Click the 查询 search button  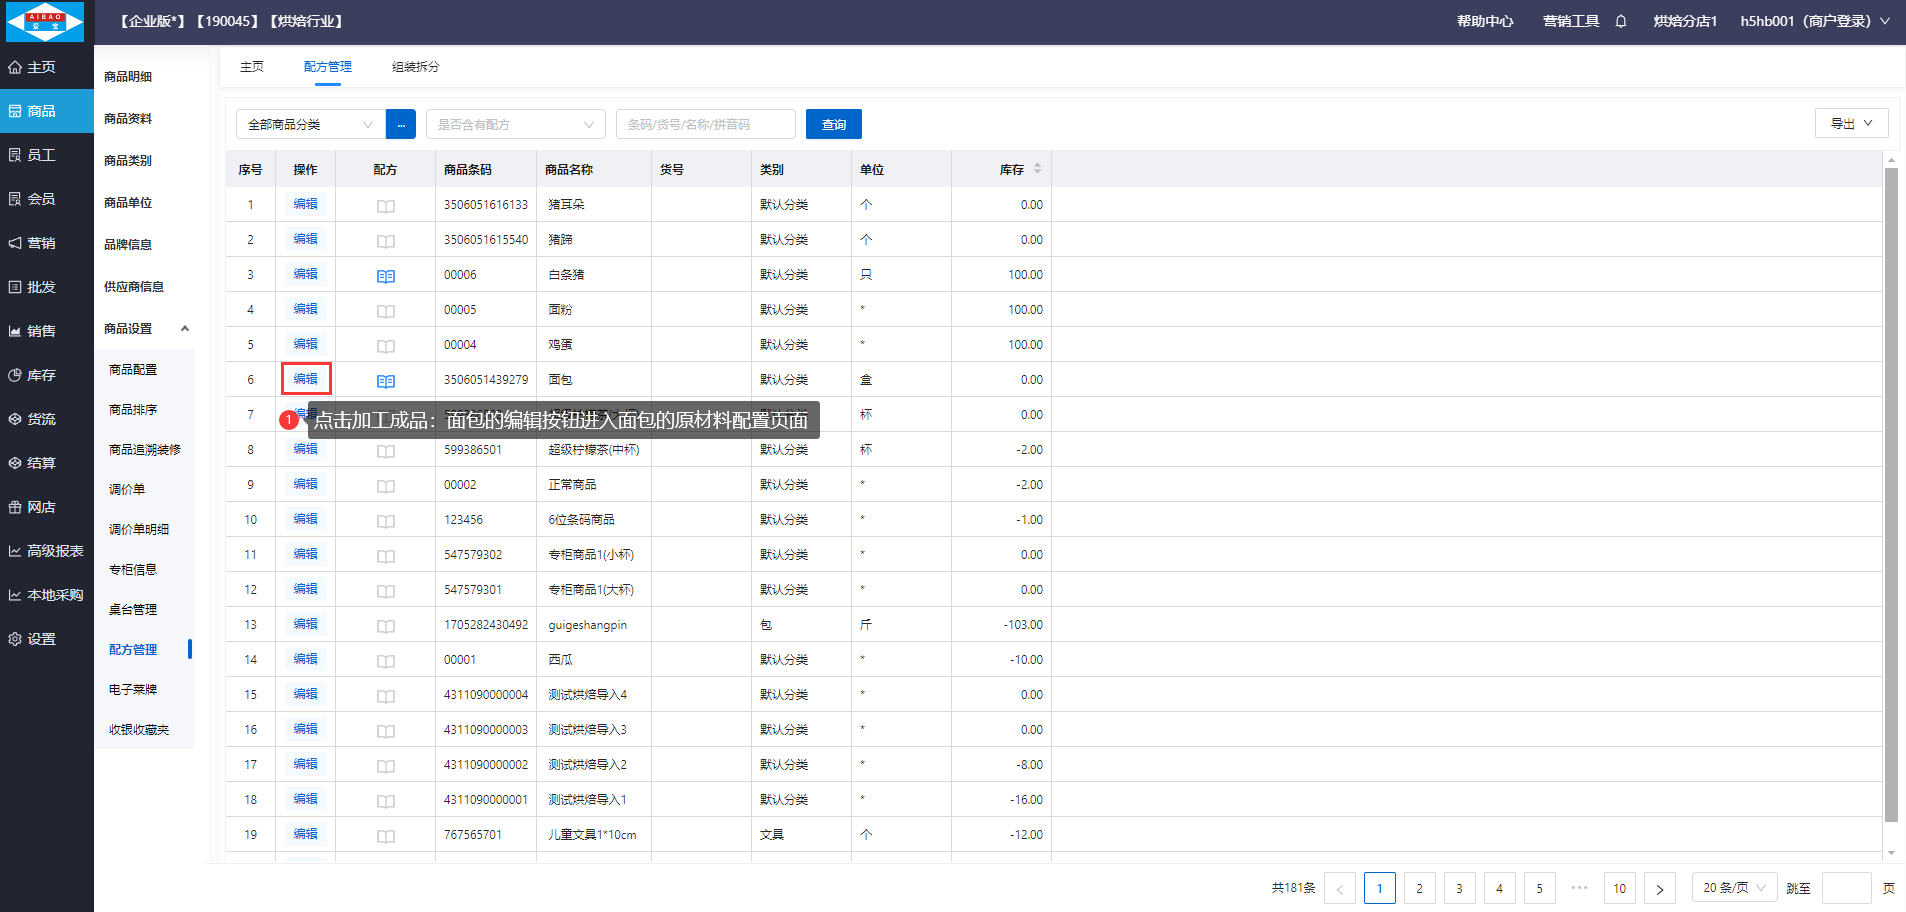tap(833, 124)
